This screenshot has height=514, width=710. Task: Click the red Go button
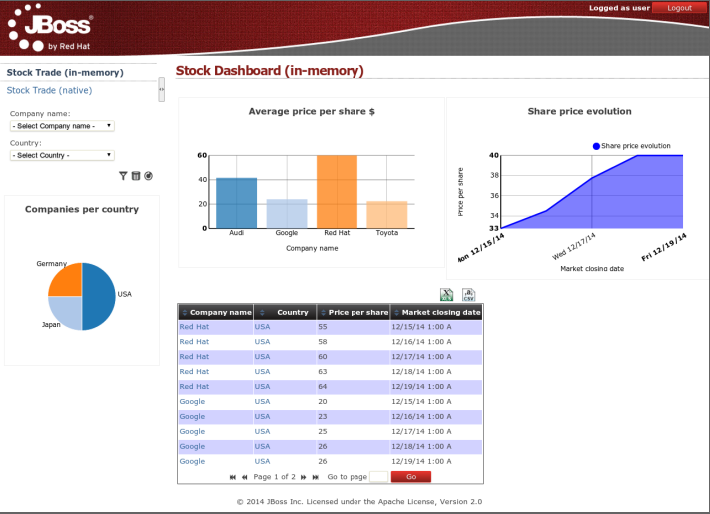coord(411,476)
